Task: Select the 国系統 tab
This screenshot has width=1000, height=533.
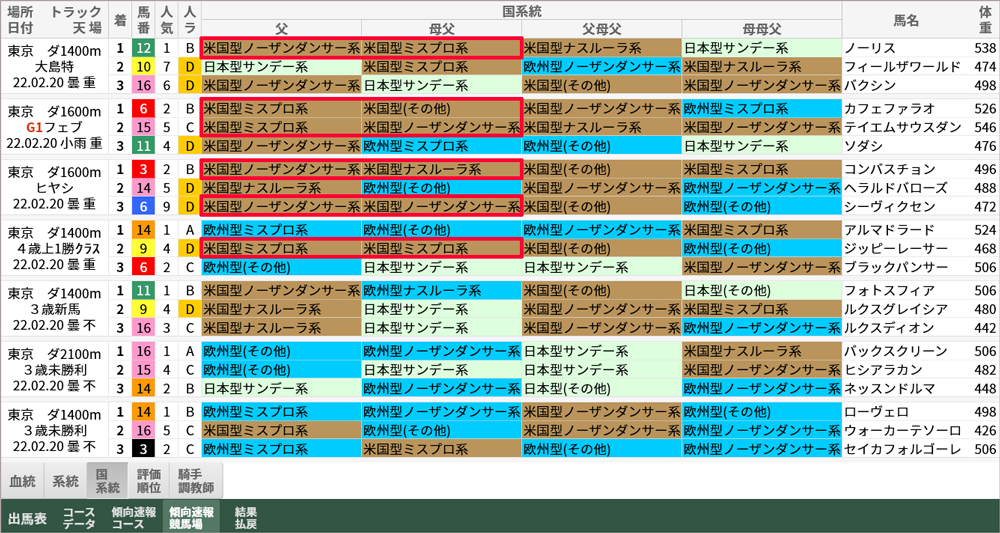Action: (x=107, y=481)
